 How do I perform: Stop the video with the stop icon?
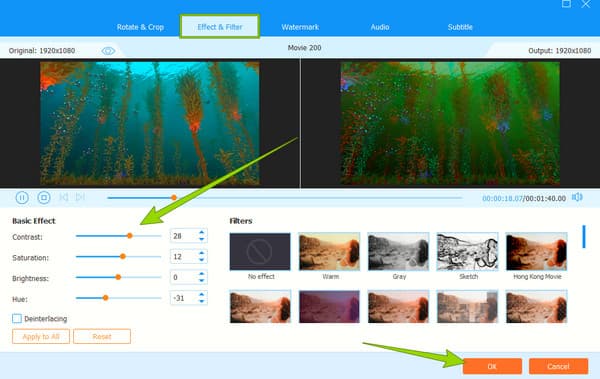(x=44, y=198)
